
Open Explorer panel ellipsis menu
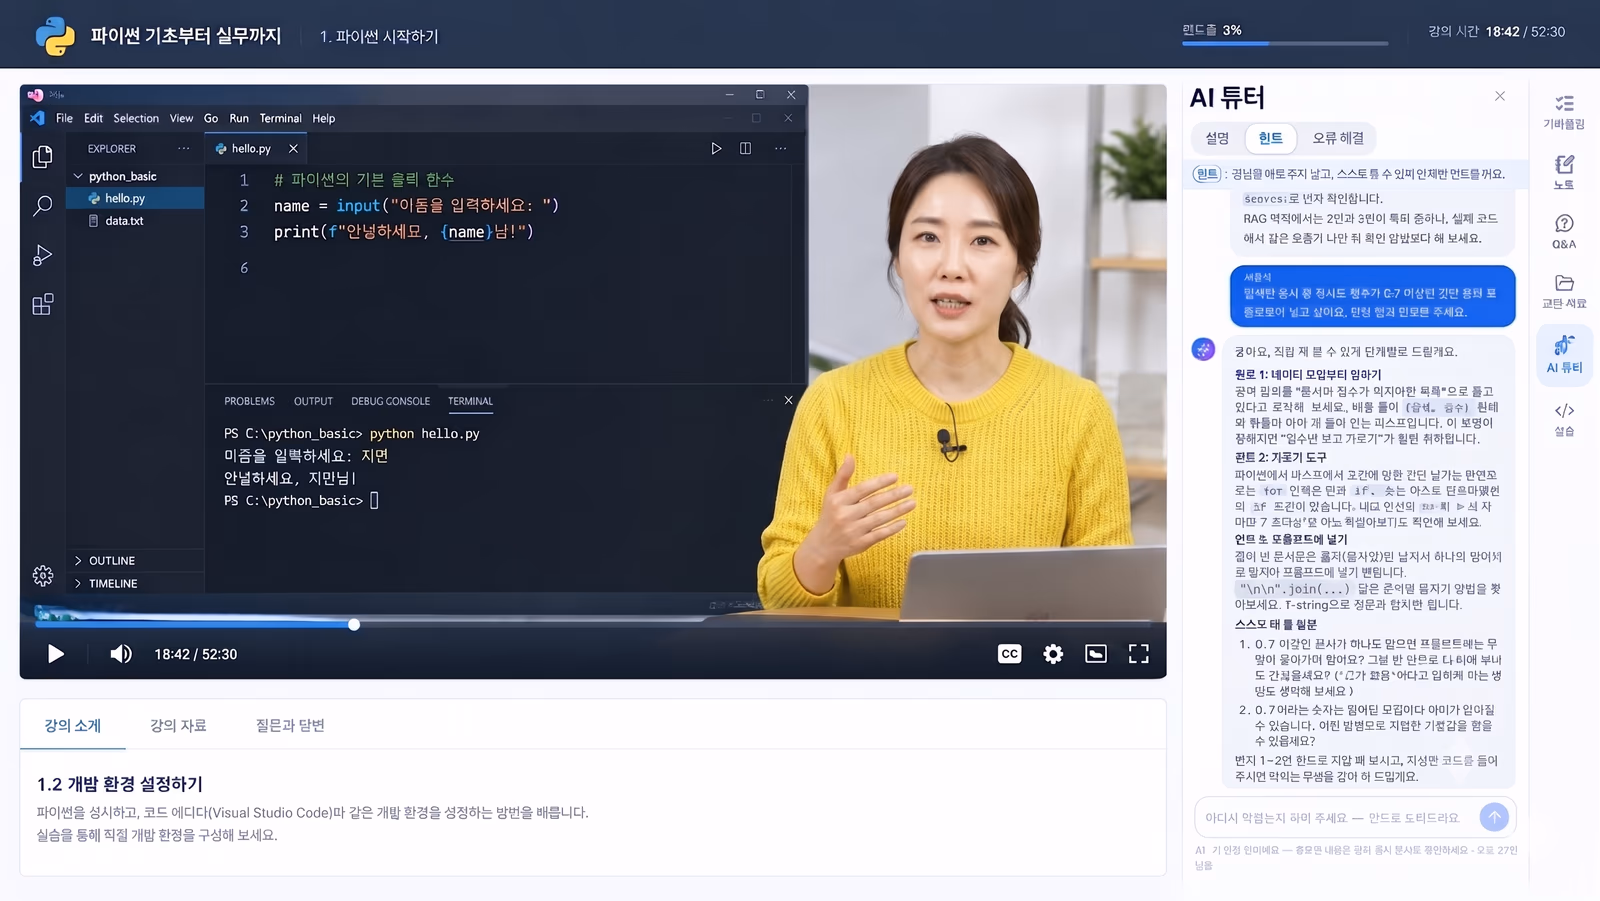[184, 148]
